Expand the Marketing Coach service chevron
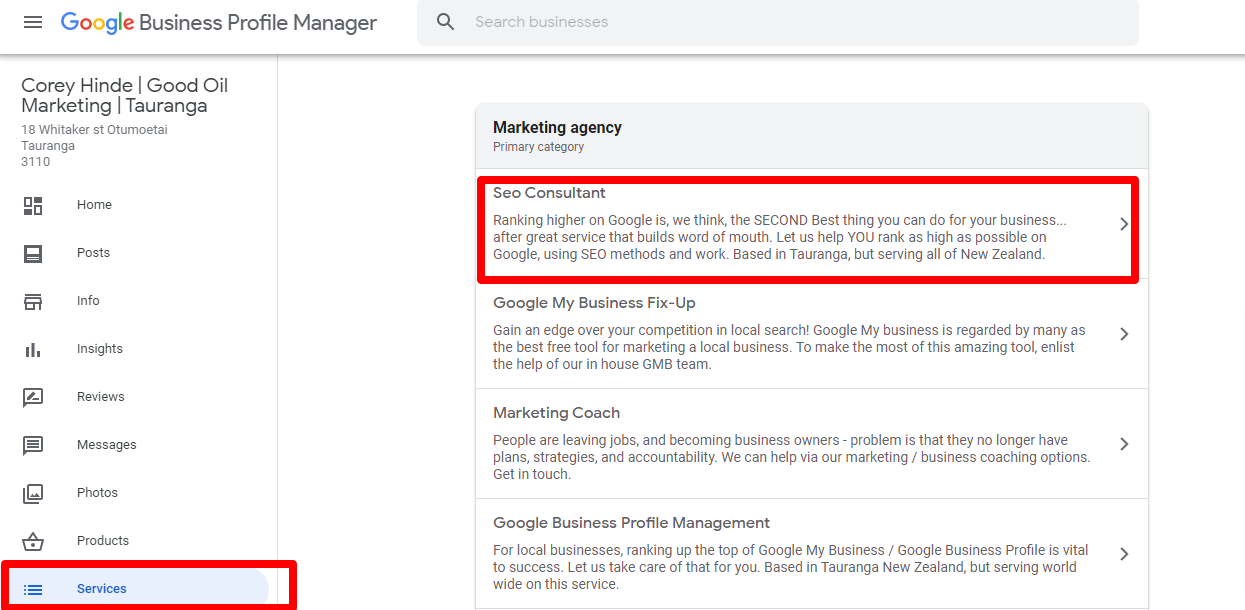The image size is (1245, 610). (x=1124, y=444)
